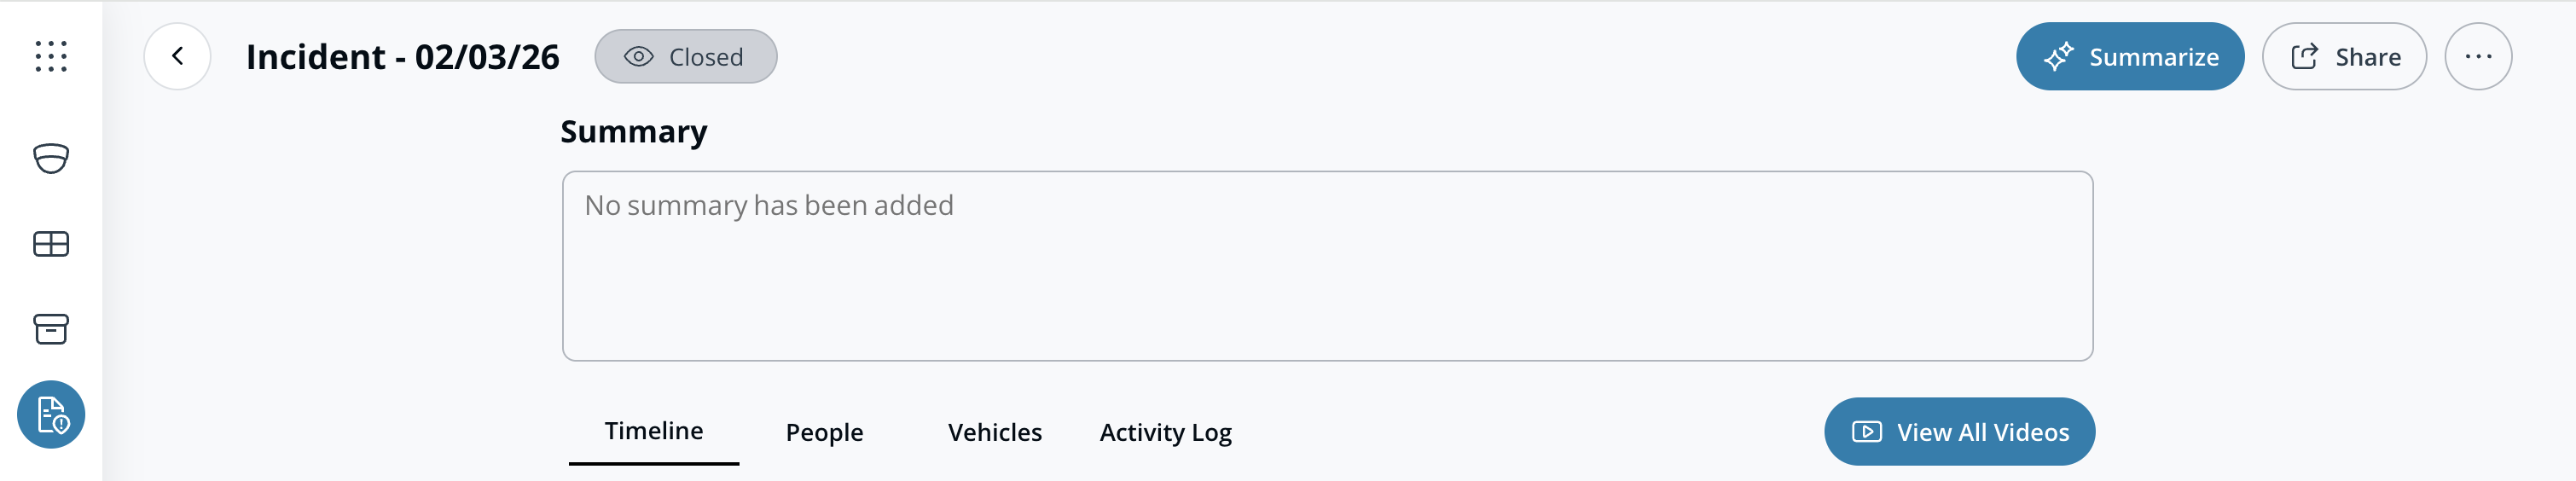Click the Incident - 02/03/26 title
Screen dimensions: 2576x481
point(402,57)
